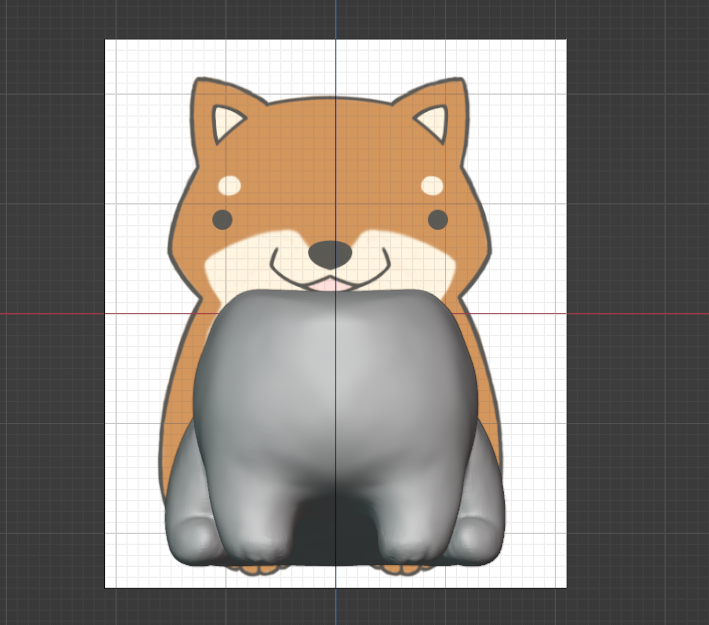Click the dog's pink tongue
The height and width of the screenshot is (625, 709).
pos(329,284)
